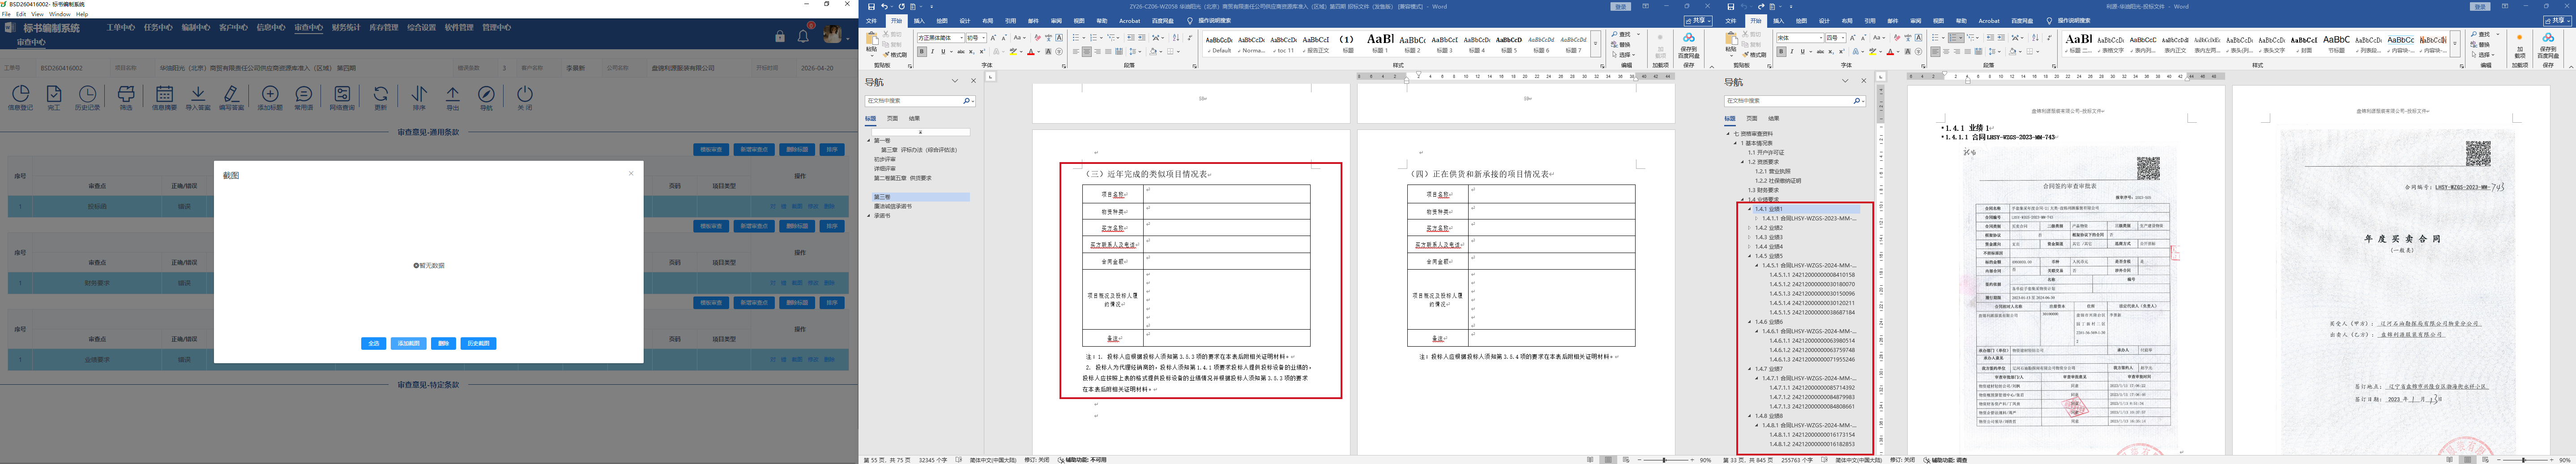Open 历史记录 from the review toolbar
Viewport: 2576px width, 464px height.
[x=88, y=97]
